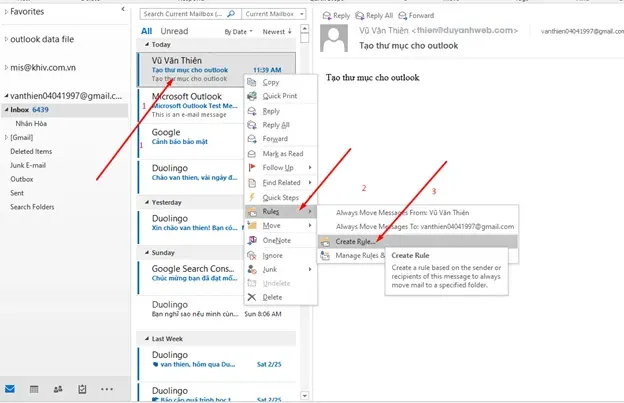Click the Junk icon in context menu
The image size is (624, 403).
tap(252, 269)
